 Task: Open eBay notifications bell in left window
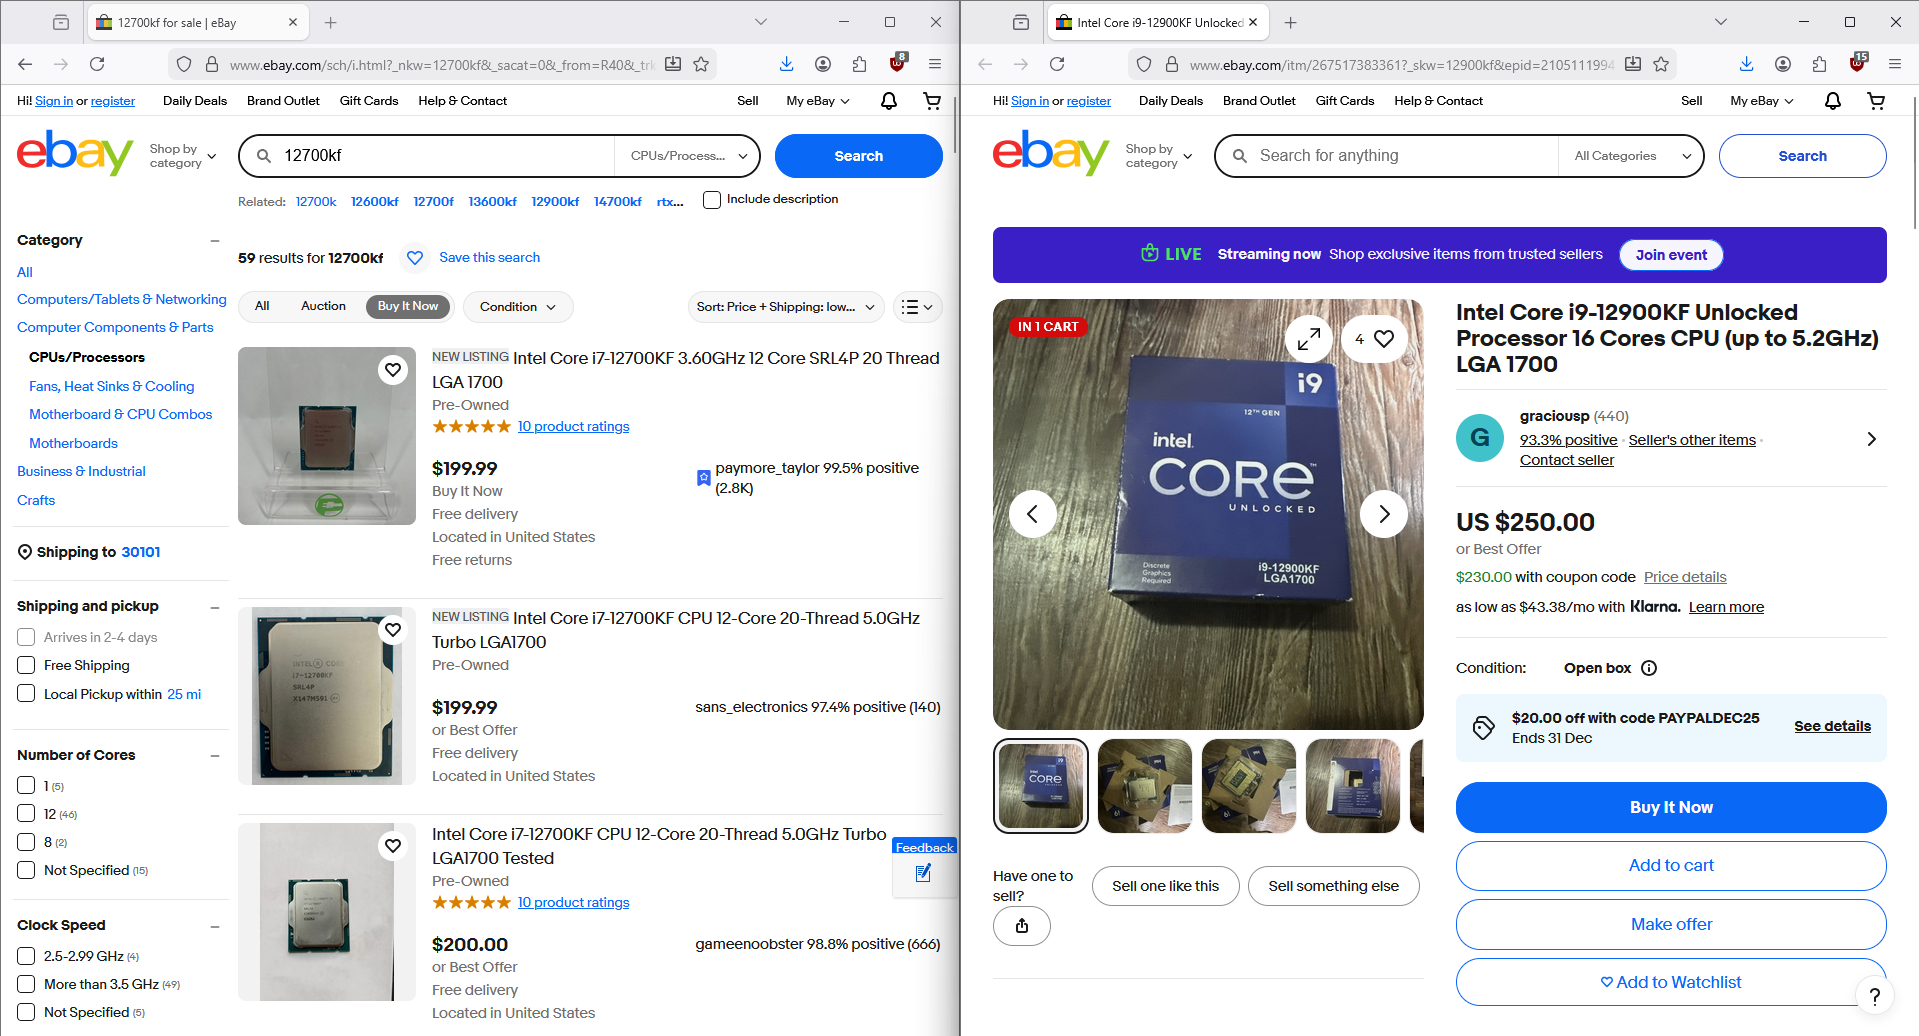click(x=888, y=101)
